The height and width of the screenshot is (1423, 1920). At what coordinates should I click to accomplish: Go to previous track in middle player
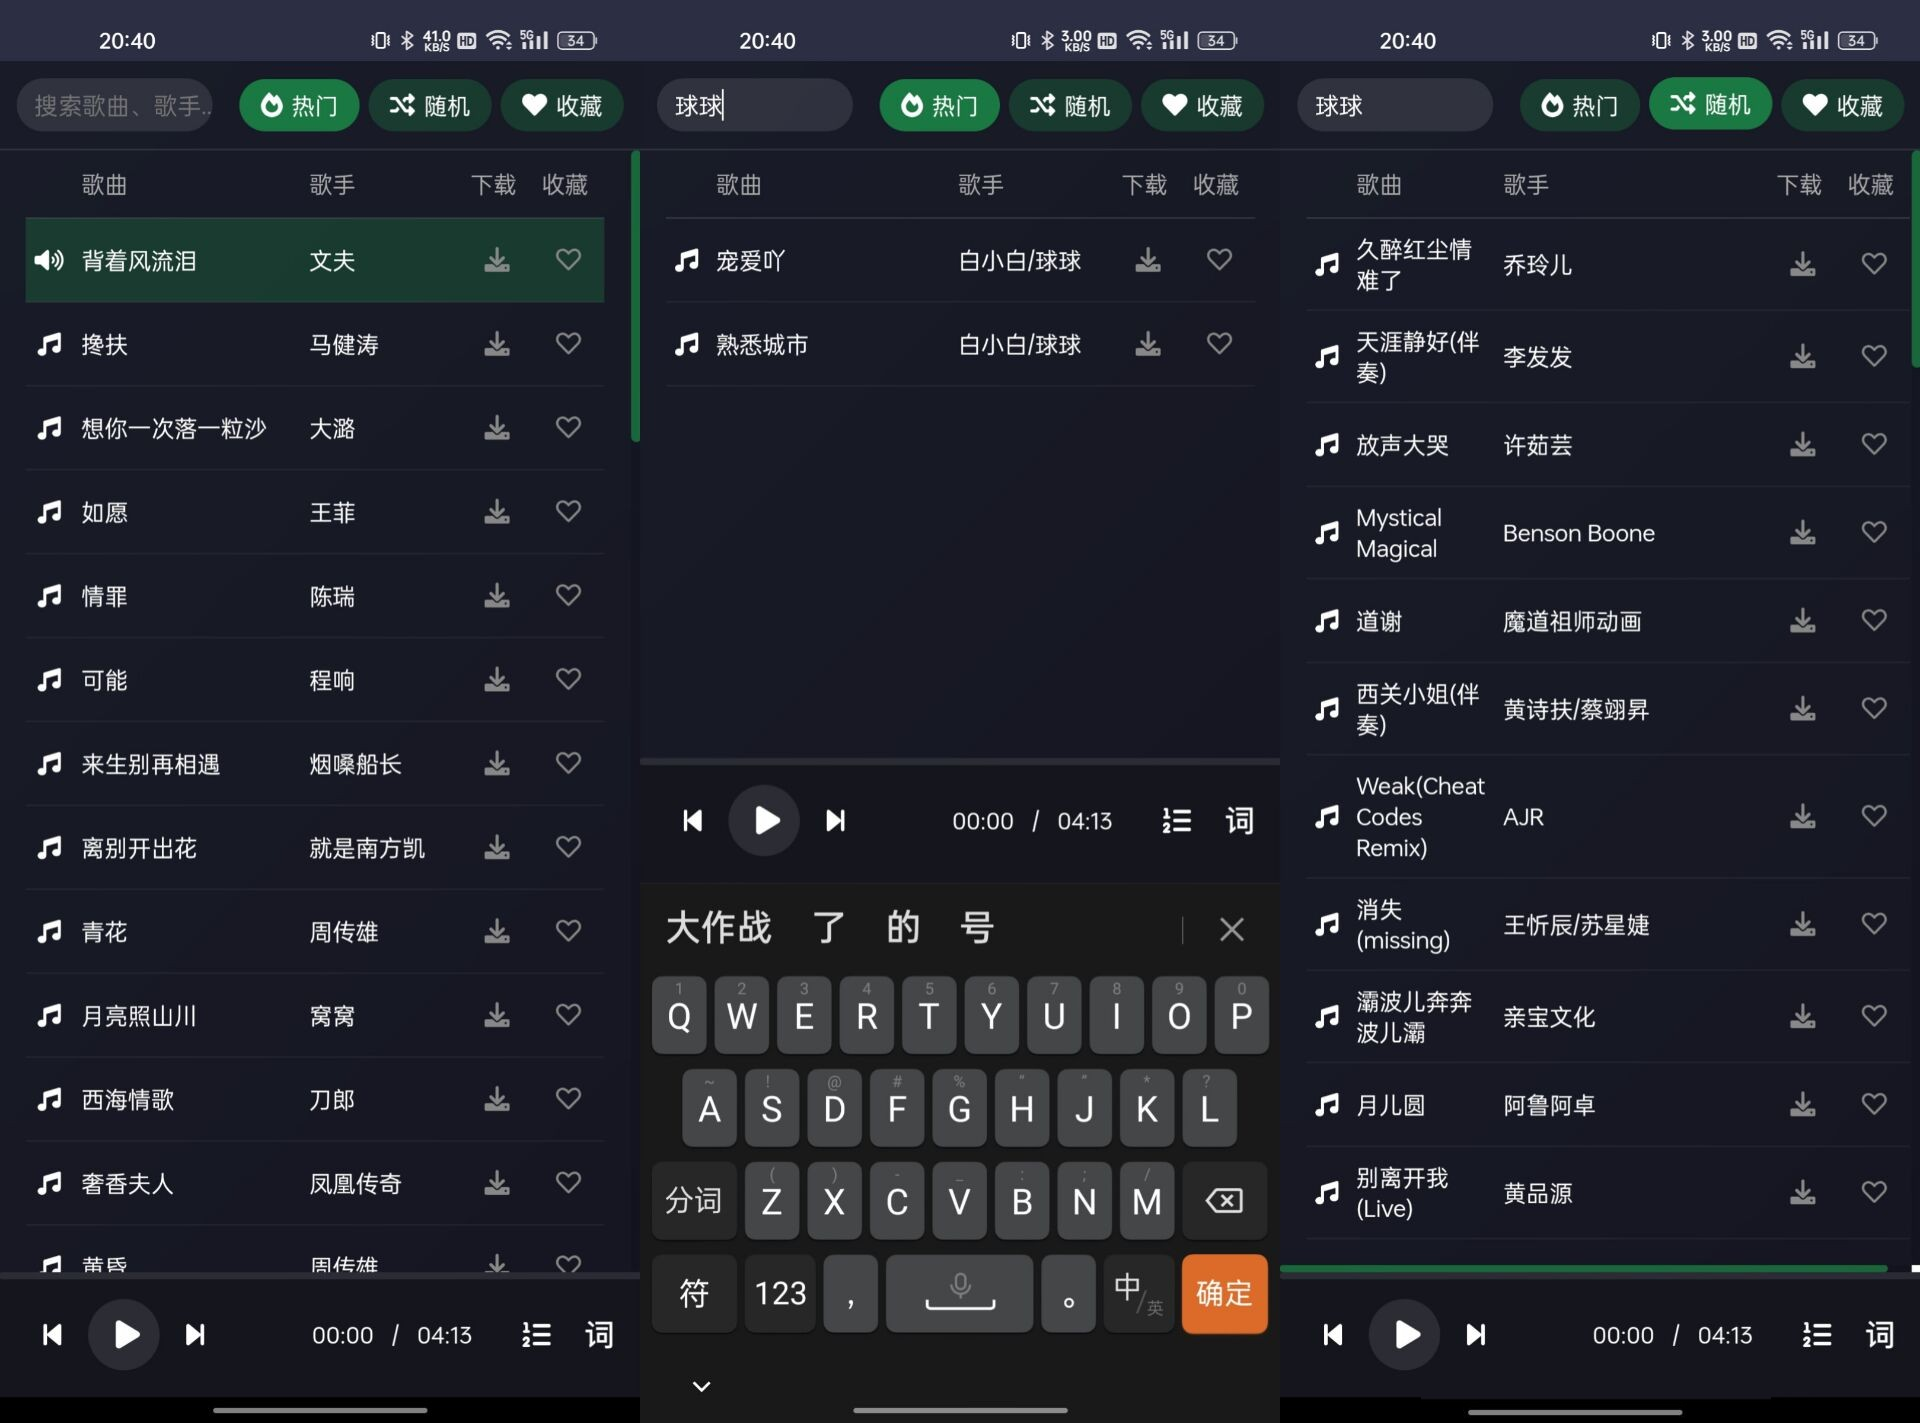click(692, 821)
